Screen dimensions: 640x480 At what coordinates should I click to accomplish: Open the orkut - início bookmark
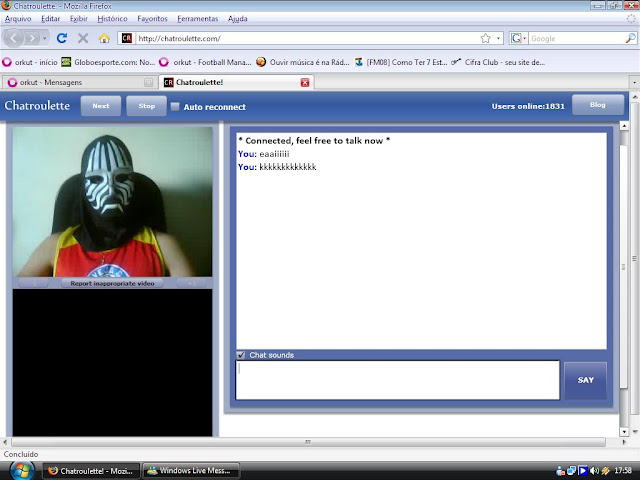click(30, 62)
